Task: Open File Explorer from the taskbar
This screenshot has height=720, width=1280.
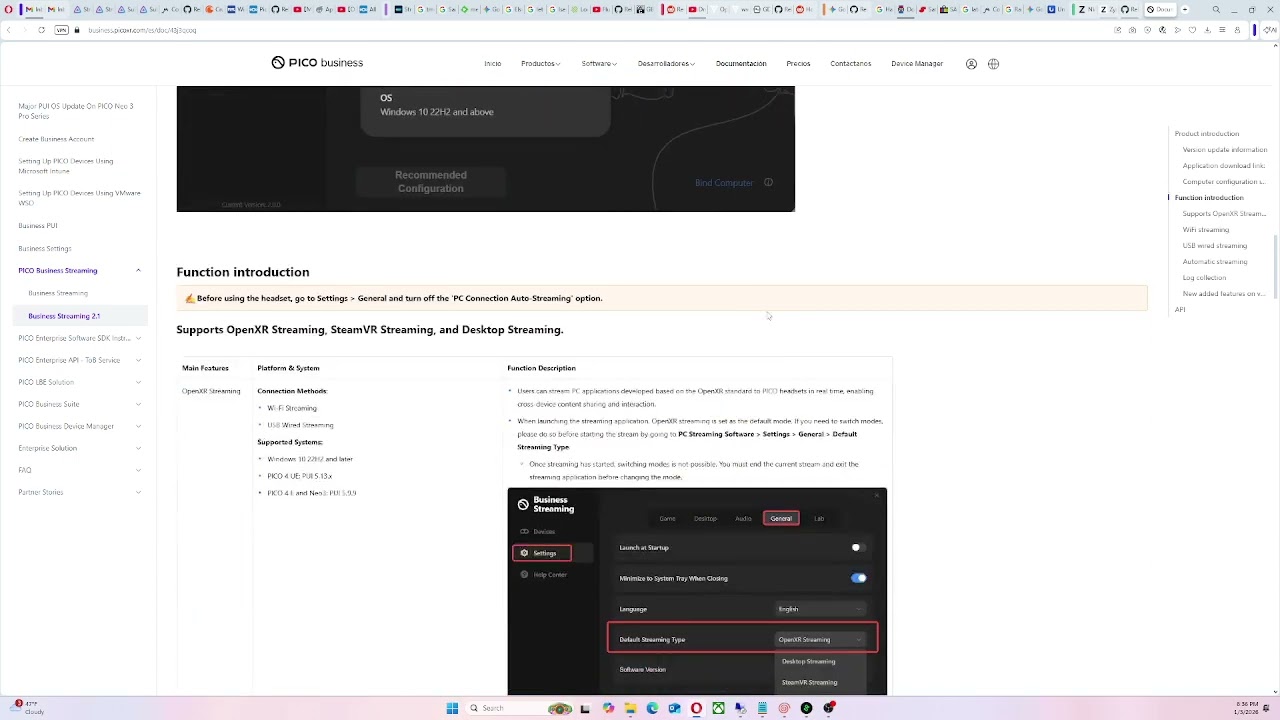Action: [630, 708]
